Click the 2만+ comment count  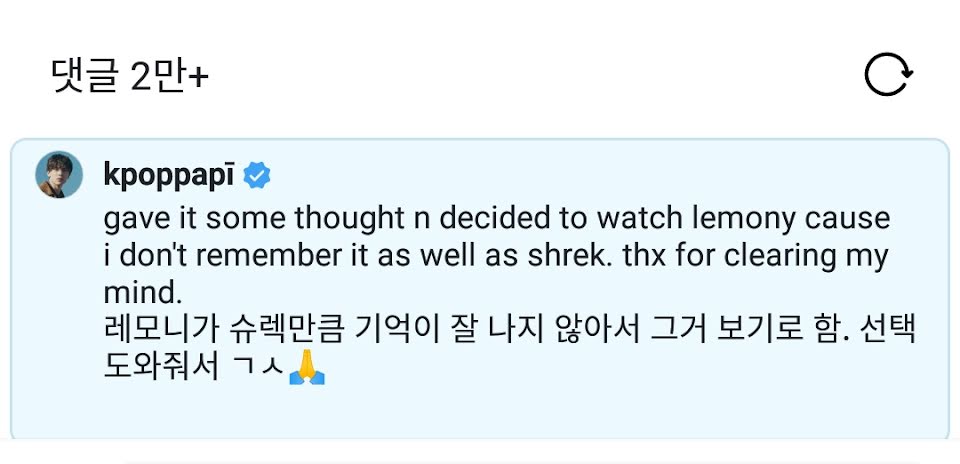tap(168, 76)
